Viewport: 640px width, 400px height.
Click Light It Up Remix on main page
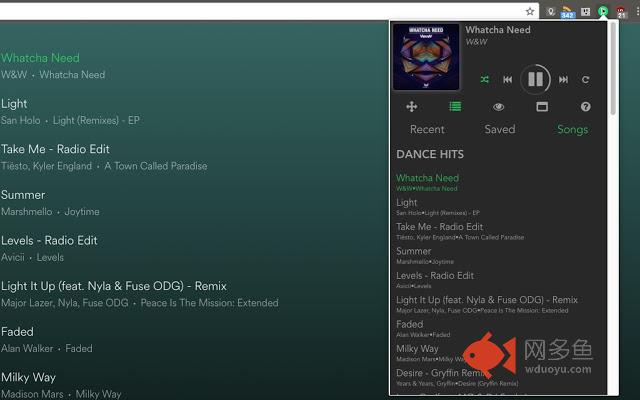tap(113, 286)
